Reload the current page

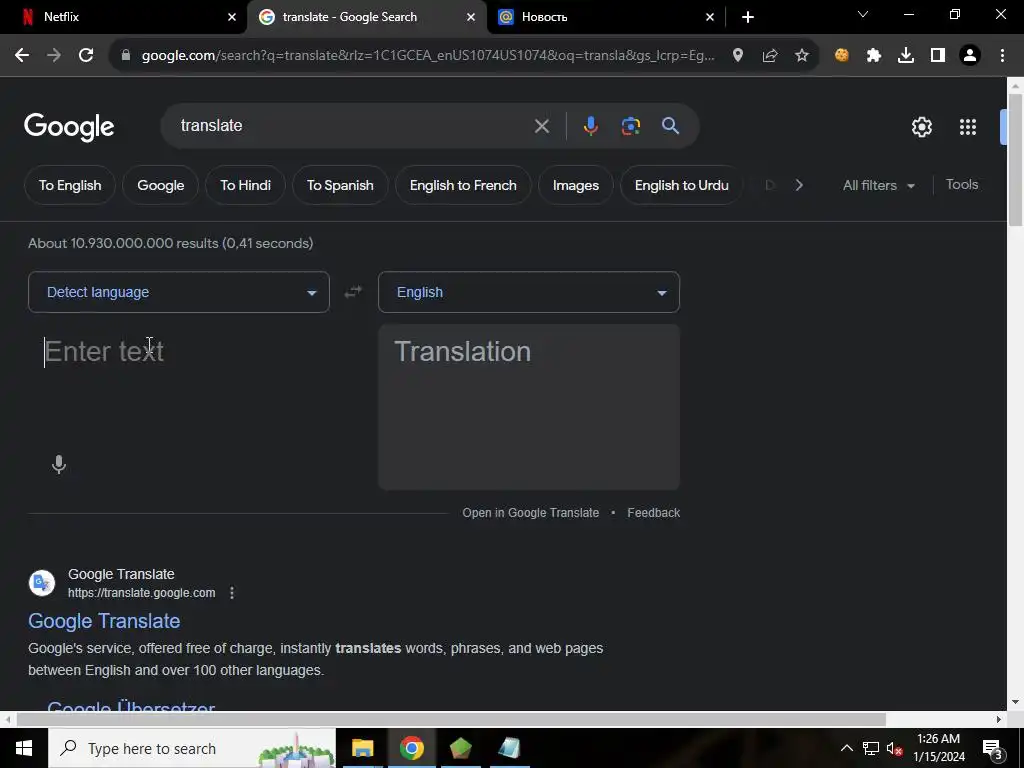(86, 56)
